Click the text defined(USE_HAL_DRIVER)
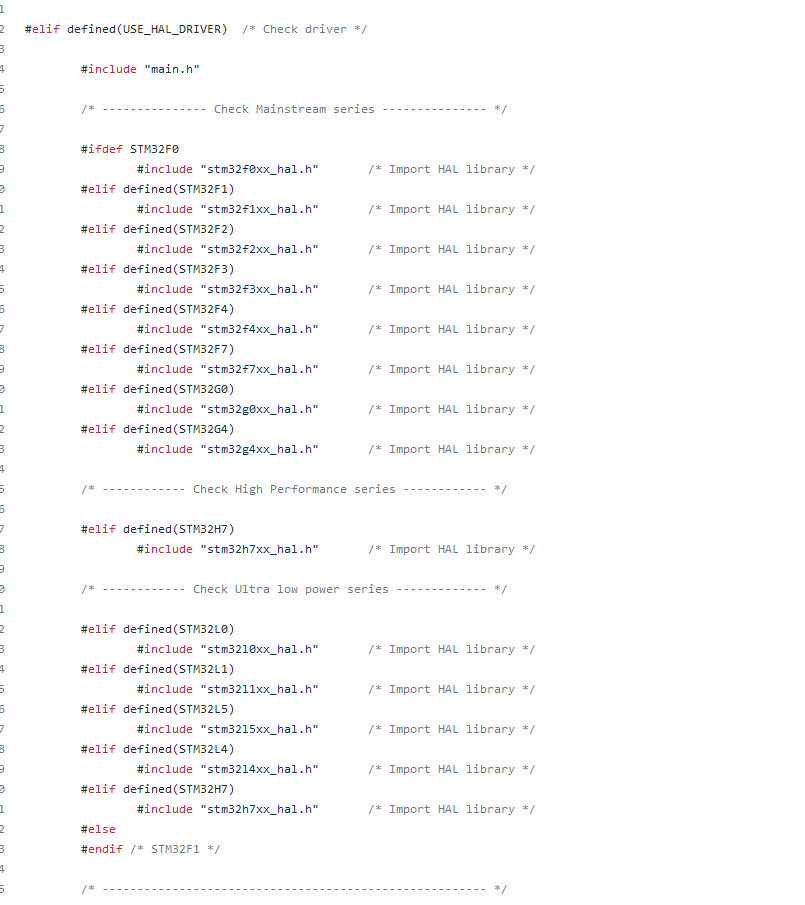 coord(147,29)
